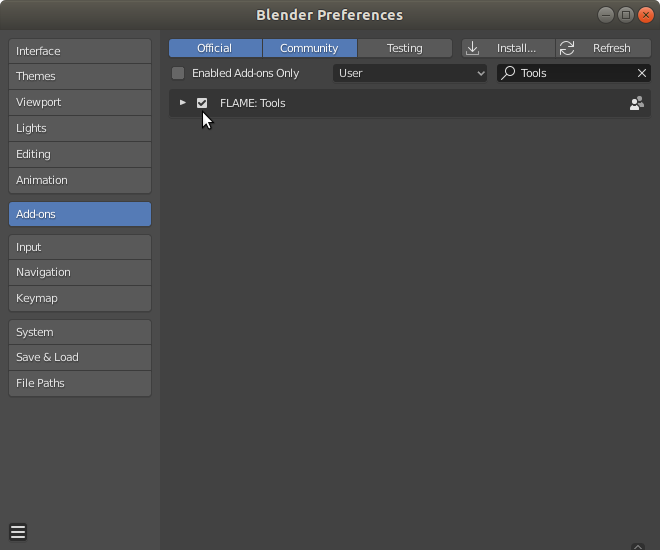The height and width of the screenshot is (550, 660).
Task: Toggle the Community add-ons filter
Action: (x=310, y=48)
